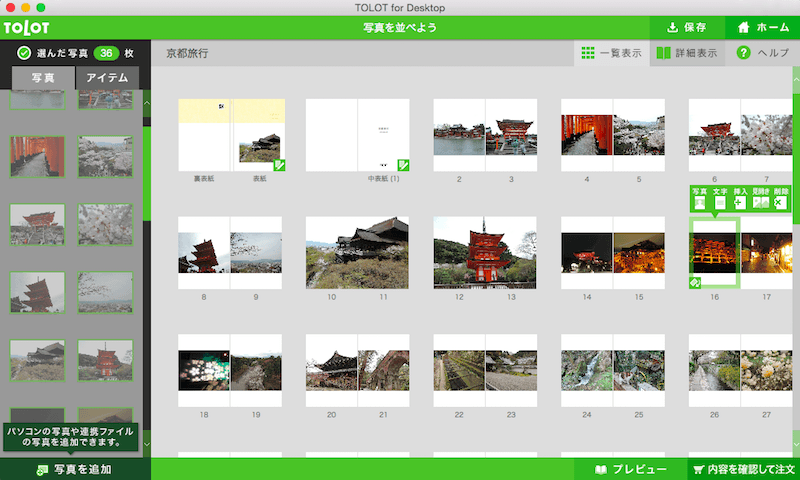Screen dimensions: 800x480
Task: Select red pagoda thumbnail in sidebar bottom row
Action: [105, 360]
